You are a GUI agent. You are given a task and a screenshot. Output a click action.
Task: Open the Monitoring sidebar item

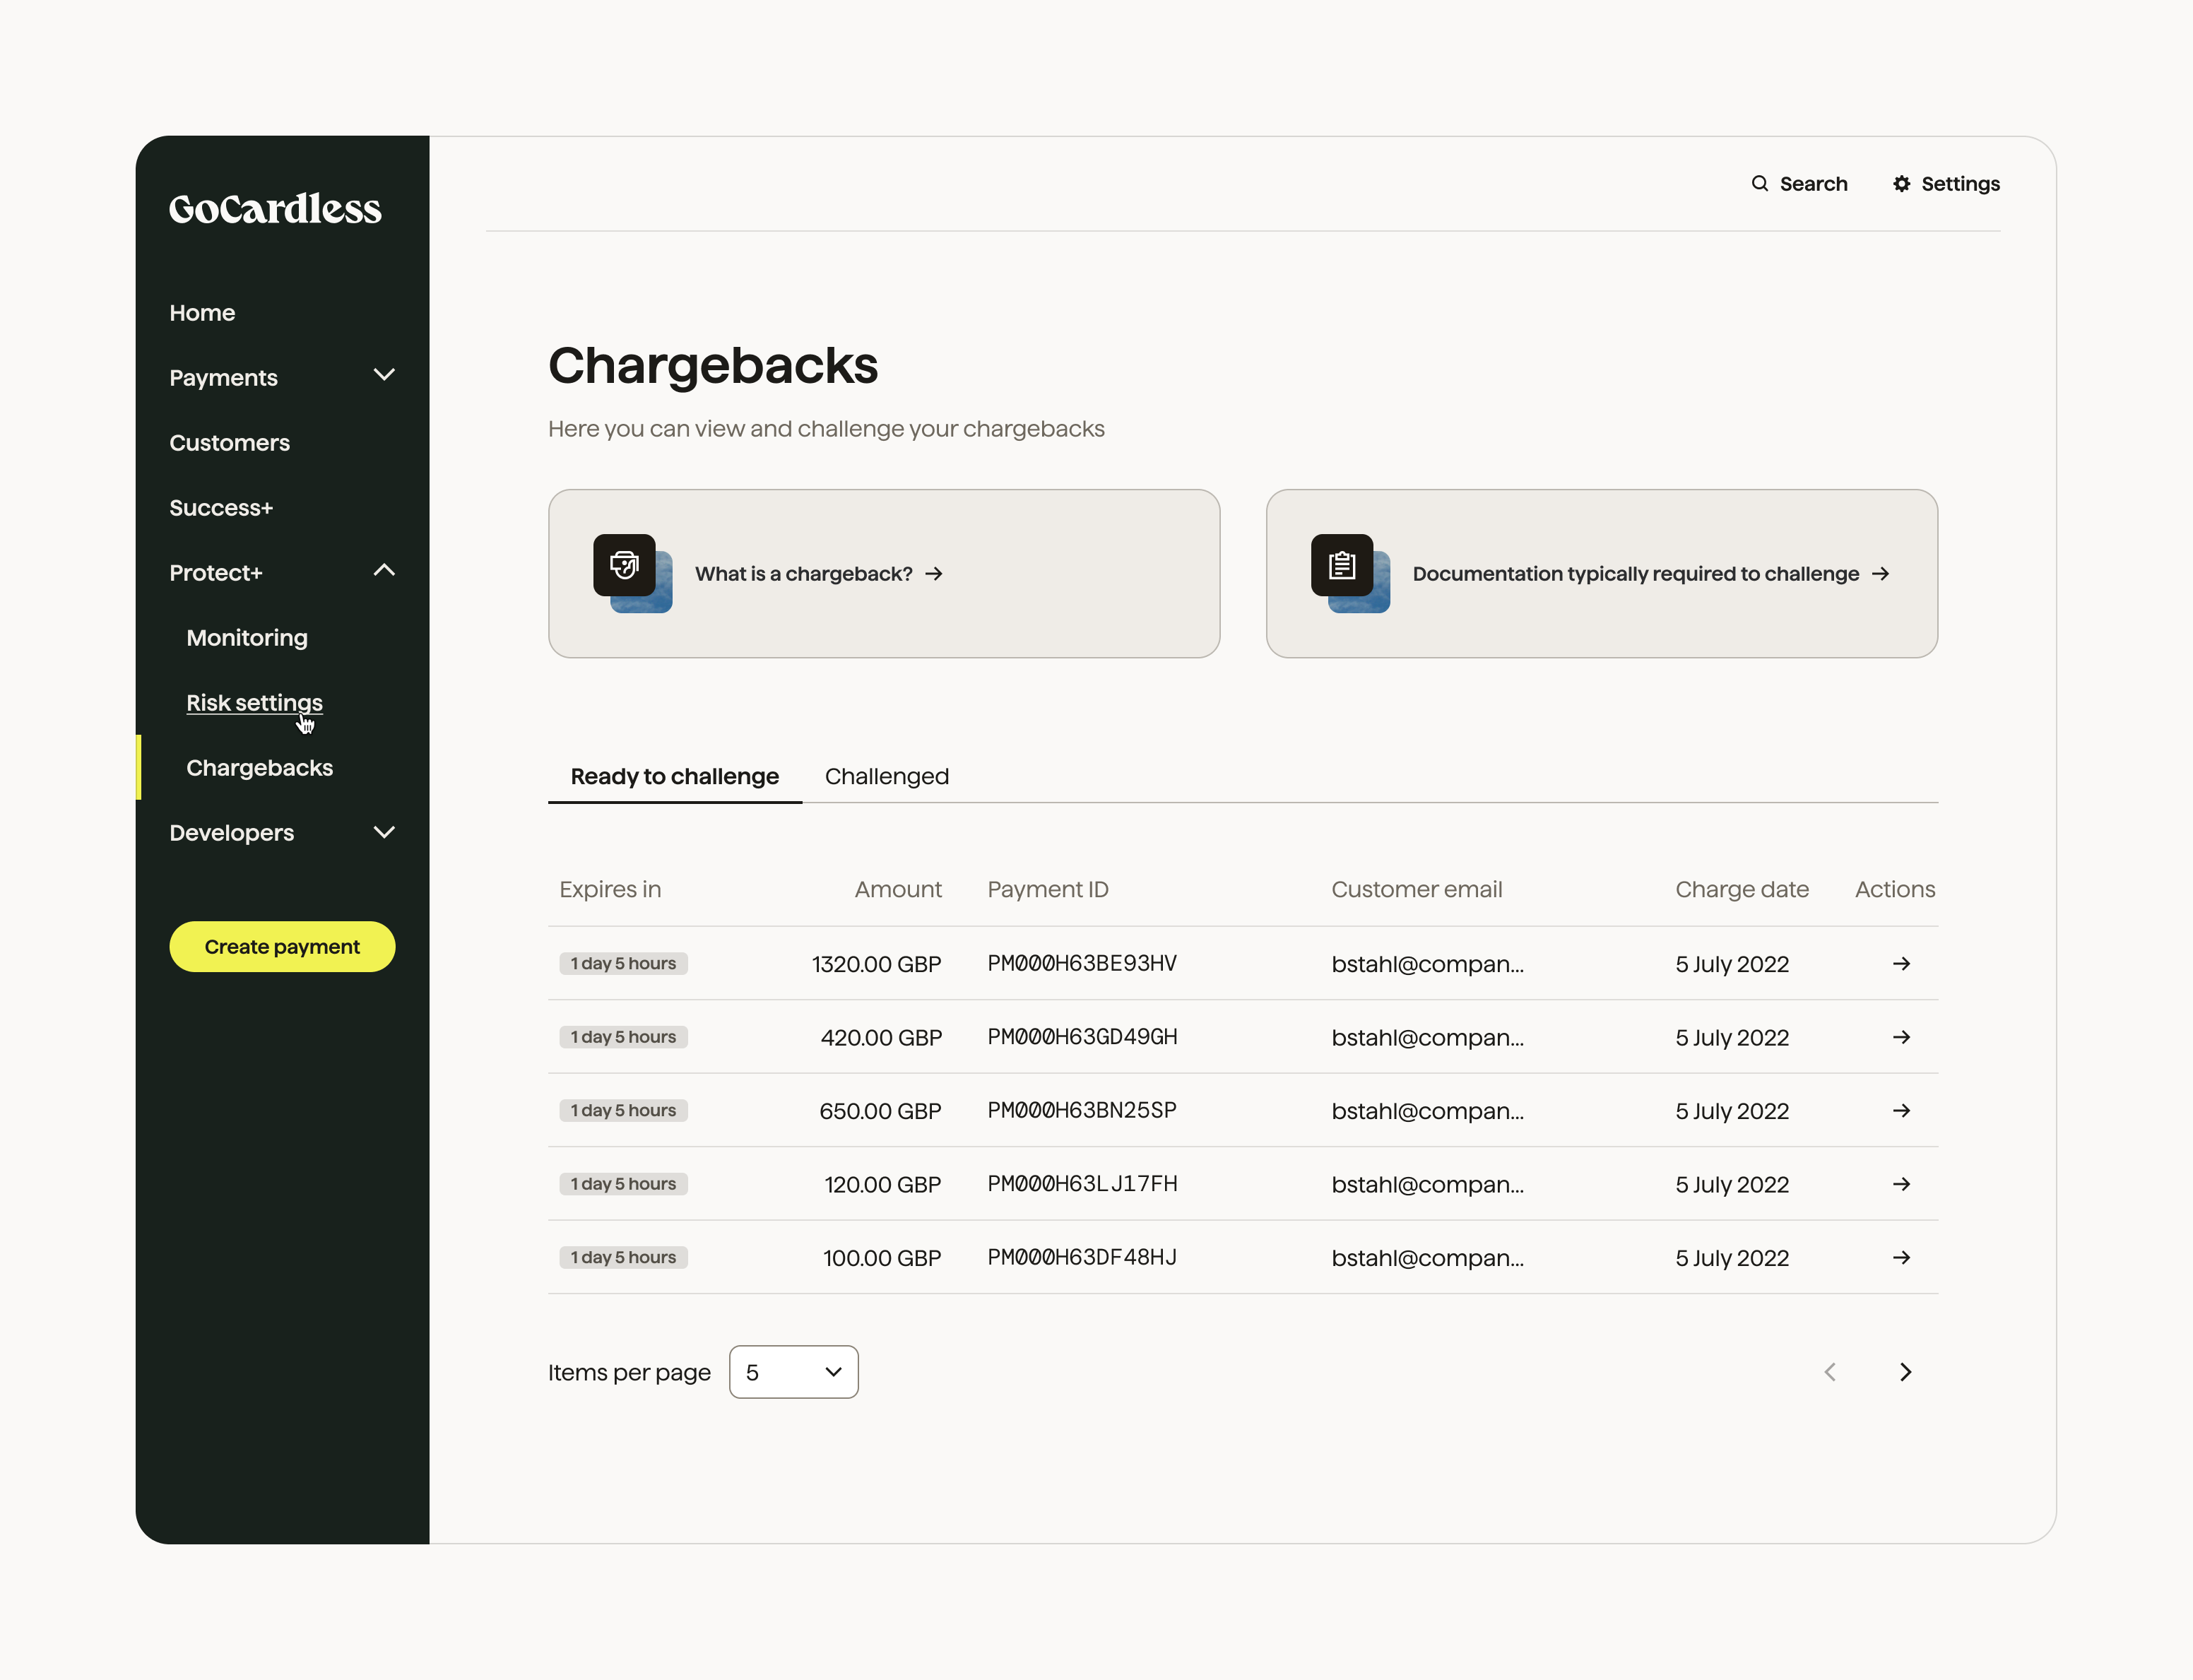[247, 637]
